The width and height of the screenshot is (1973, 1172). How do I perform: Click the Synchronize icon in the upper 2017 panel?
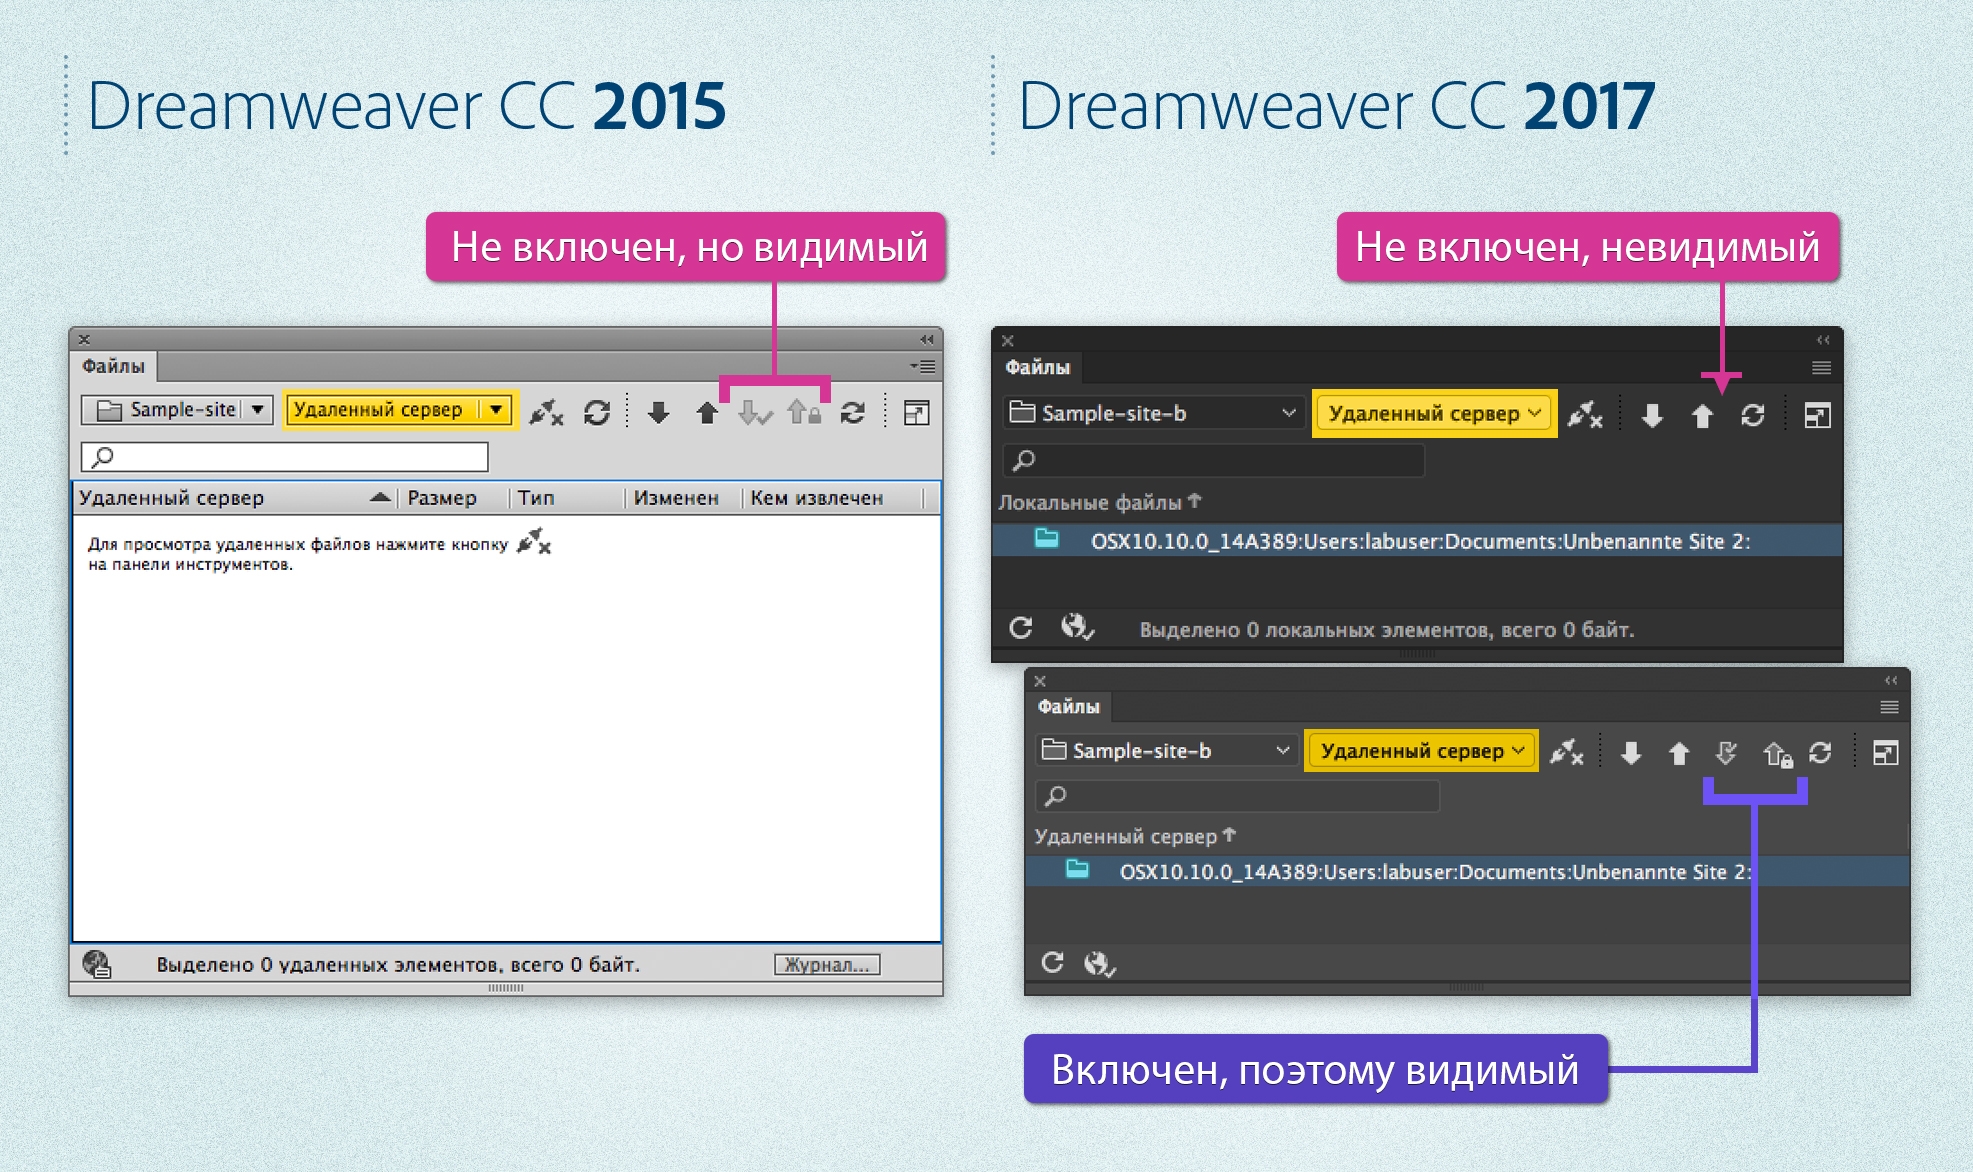pos(1753,413)
